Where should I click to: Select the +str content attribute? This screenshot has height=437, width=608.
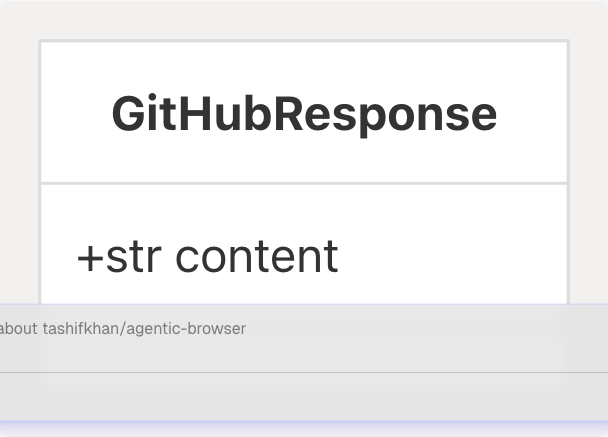[207, 256]
